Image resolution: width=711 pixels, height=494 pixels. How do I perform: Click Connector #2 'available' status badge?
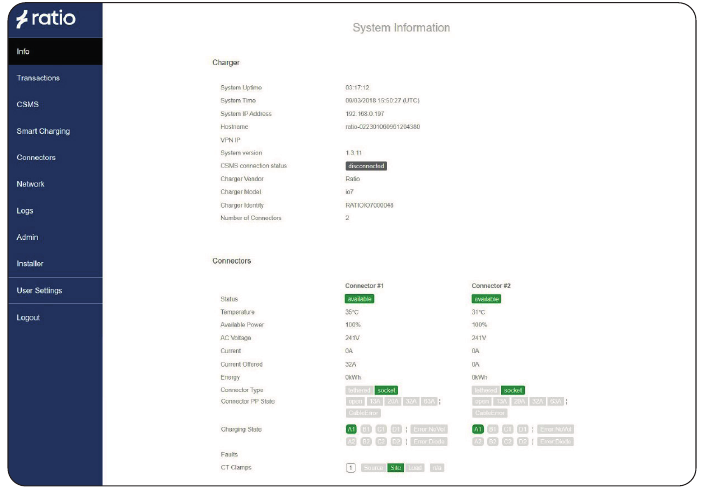click(486, 299)
